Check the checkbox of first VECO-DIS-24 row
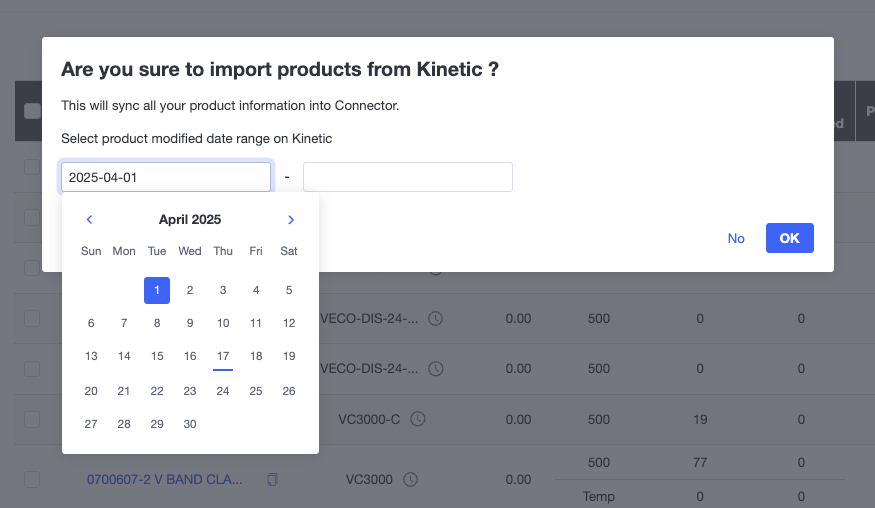 pyautogui.click(x=32, y=319)
